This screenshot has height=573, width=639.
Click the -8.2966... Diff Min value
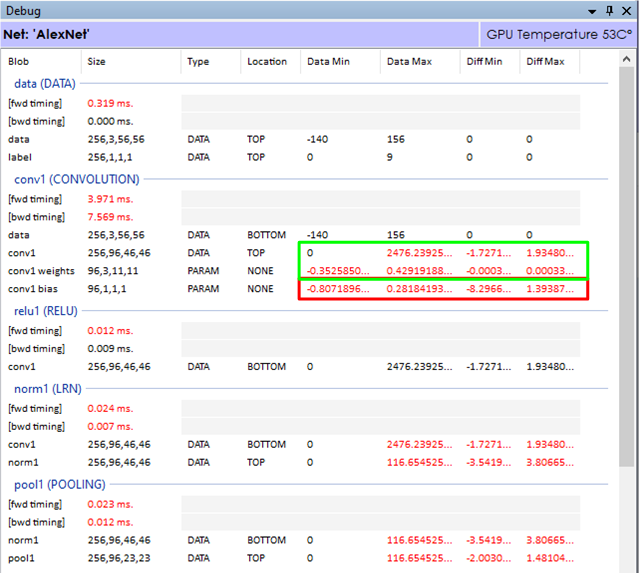[x=489, y=289]
